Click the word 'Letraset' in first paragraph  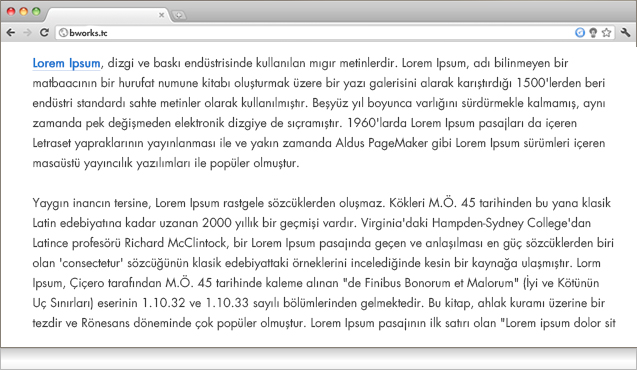pos(52,143)
